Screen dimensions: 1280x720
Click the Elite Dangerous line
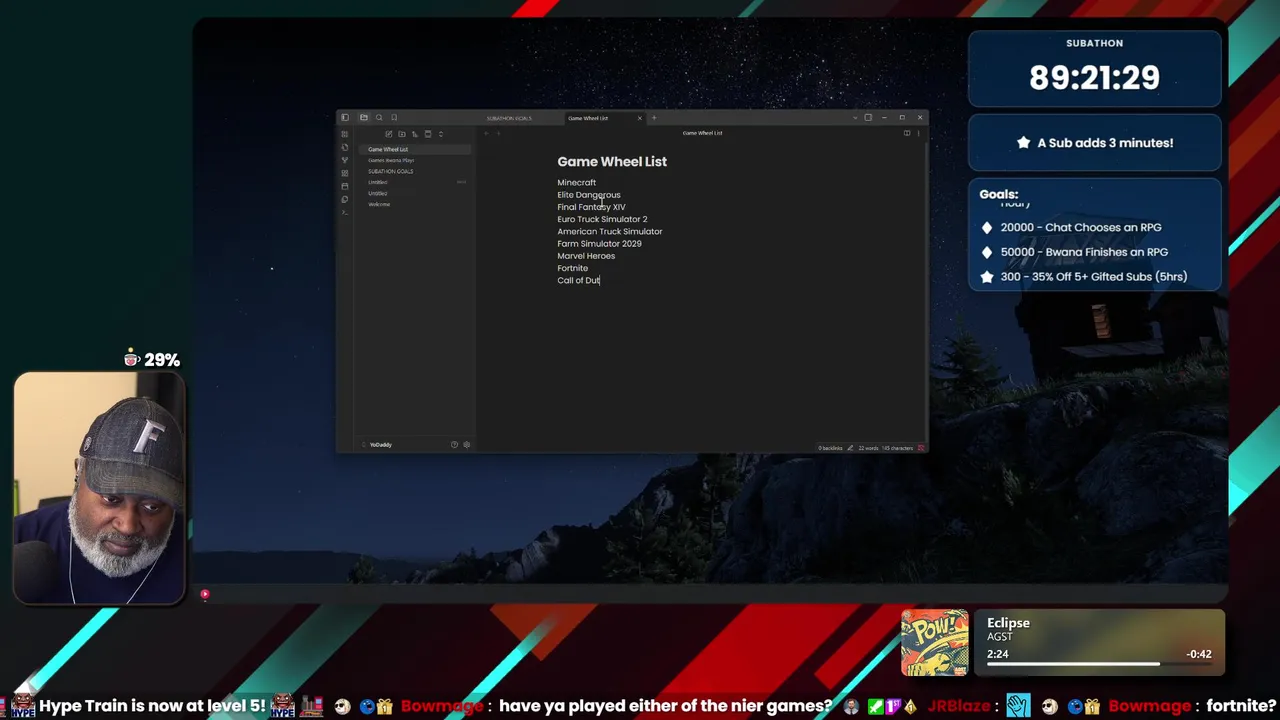[x=589, y=195]
